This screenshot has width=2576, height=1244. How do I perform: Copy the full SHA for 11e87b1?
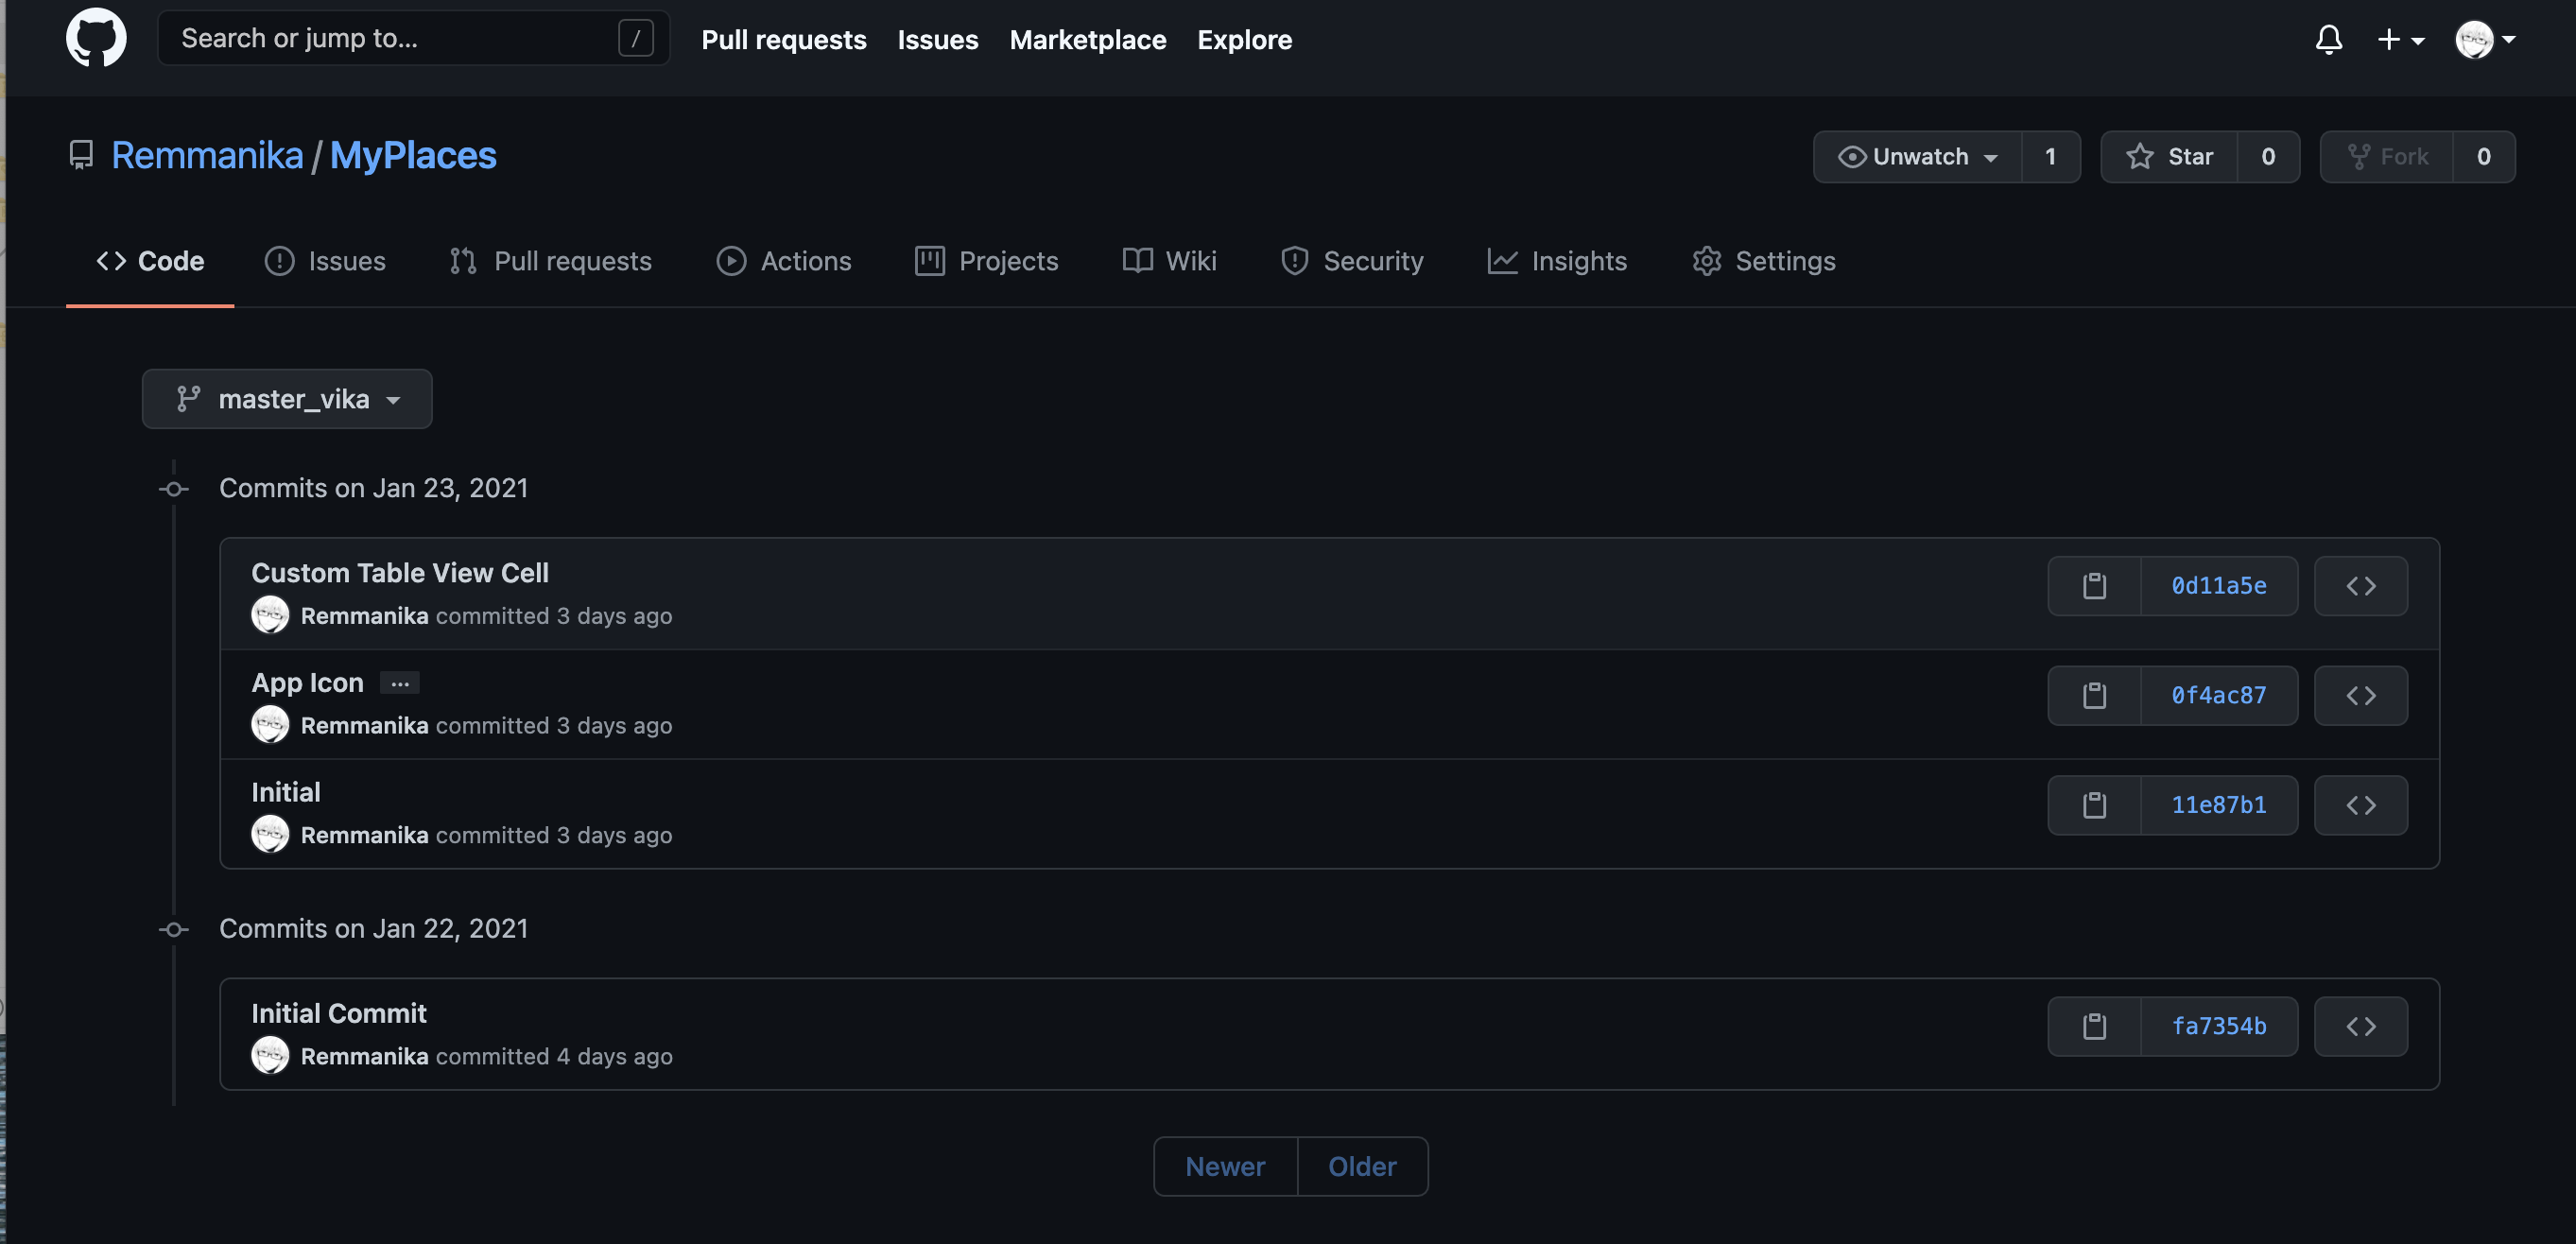point(2094,805)
